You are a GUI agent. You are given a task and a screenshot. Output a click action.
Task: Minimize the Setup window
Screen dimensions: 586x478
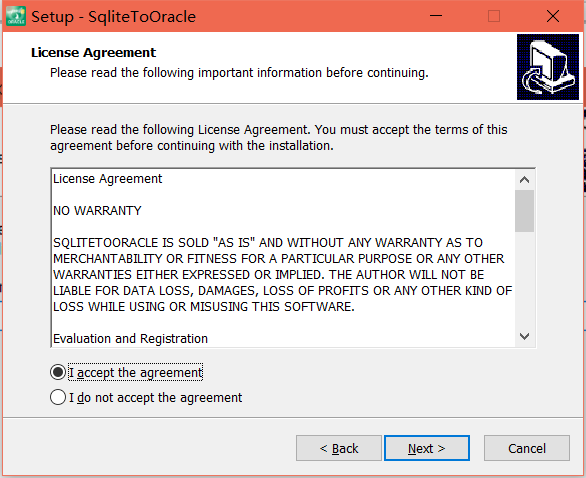coord(436,16)
